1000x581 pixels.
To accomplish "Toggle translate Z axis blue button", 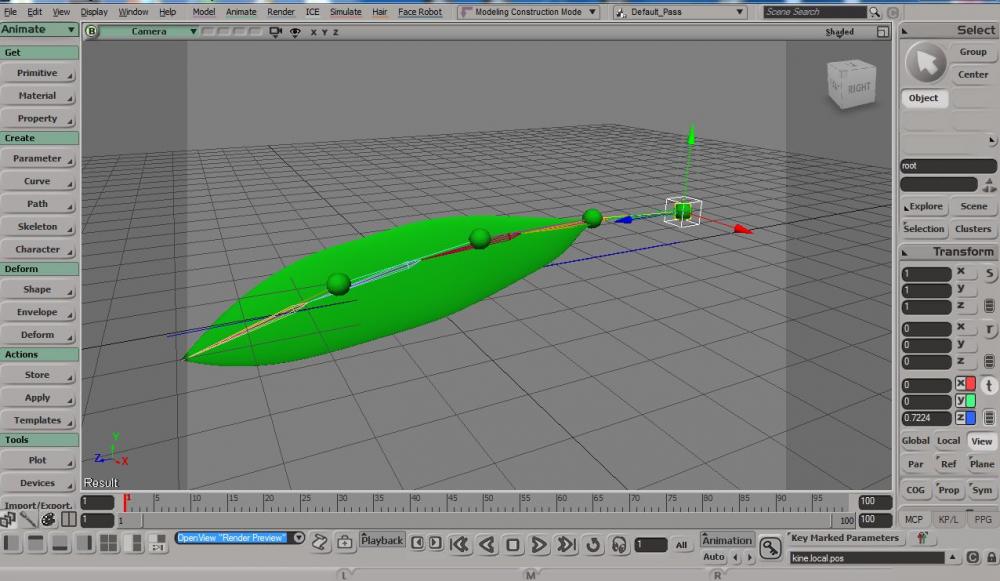I will (966, 418).
